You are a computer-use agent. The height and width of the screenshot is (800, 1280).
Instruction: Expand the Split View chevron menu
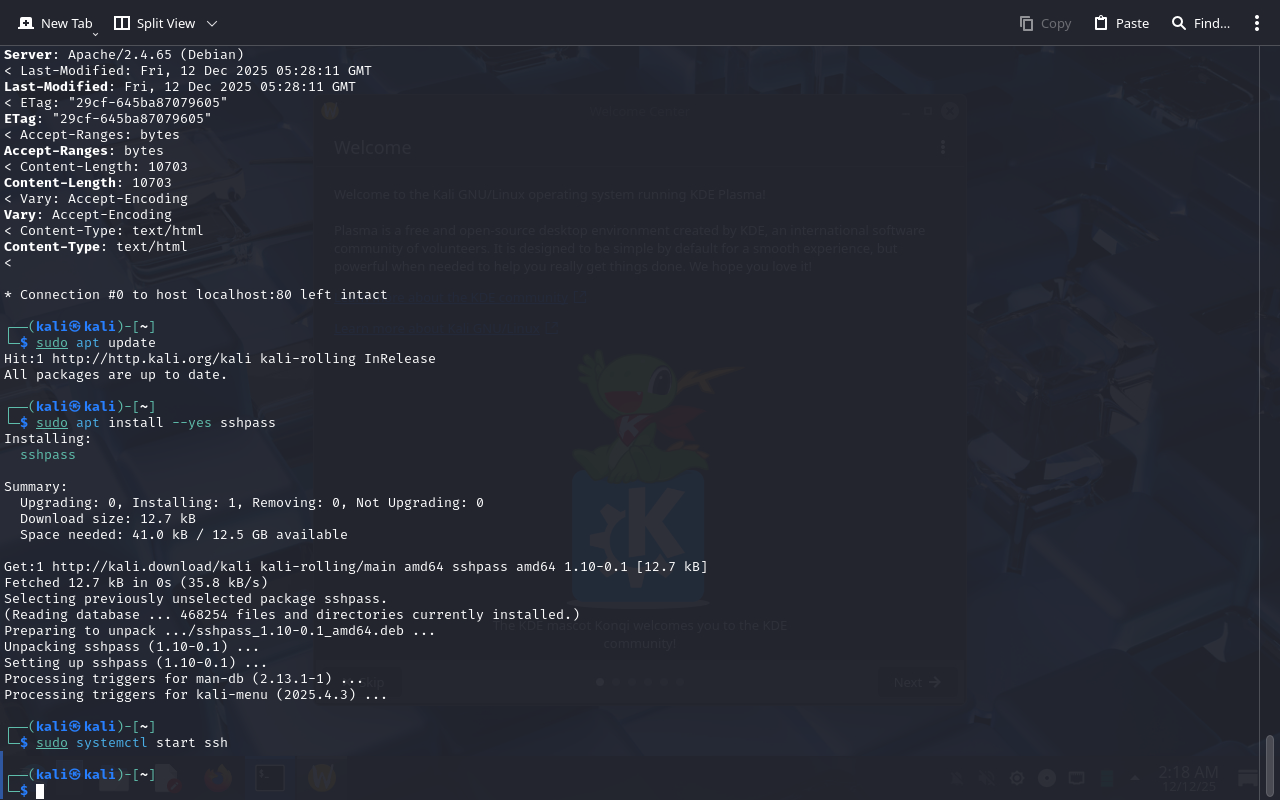click(212, 23)
